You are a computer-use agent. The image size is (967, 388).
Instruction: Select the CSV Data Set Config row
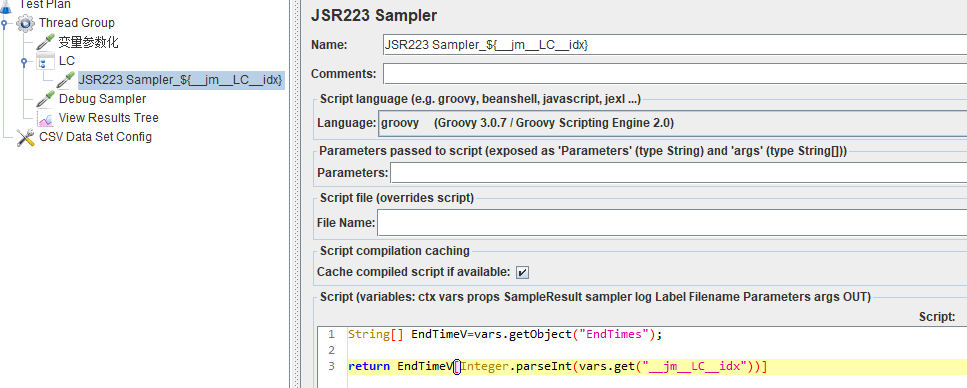[95, 137]
